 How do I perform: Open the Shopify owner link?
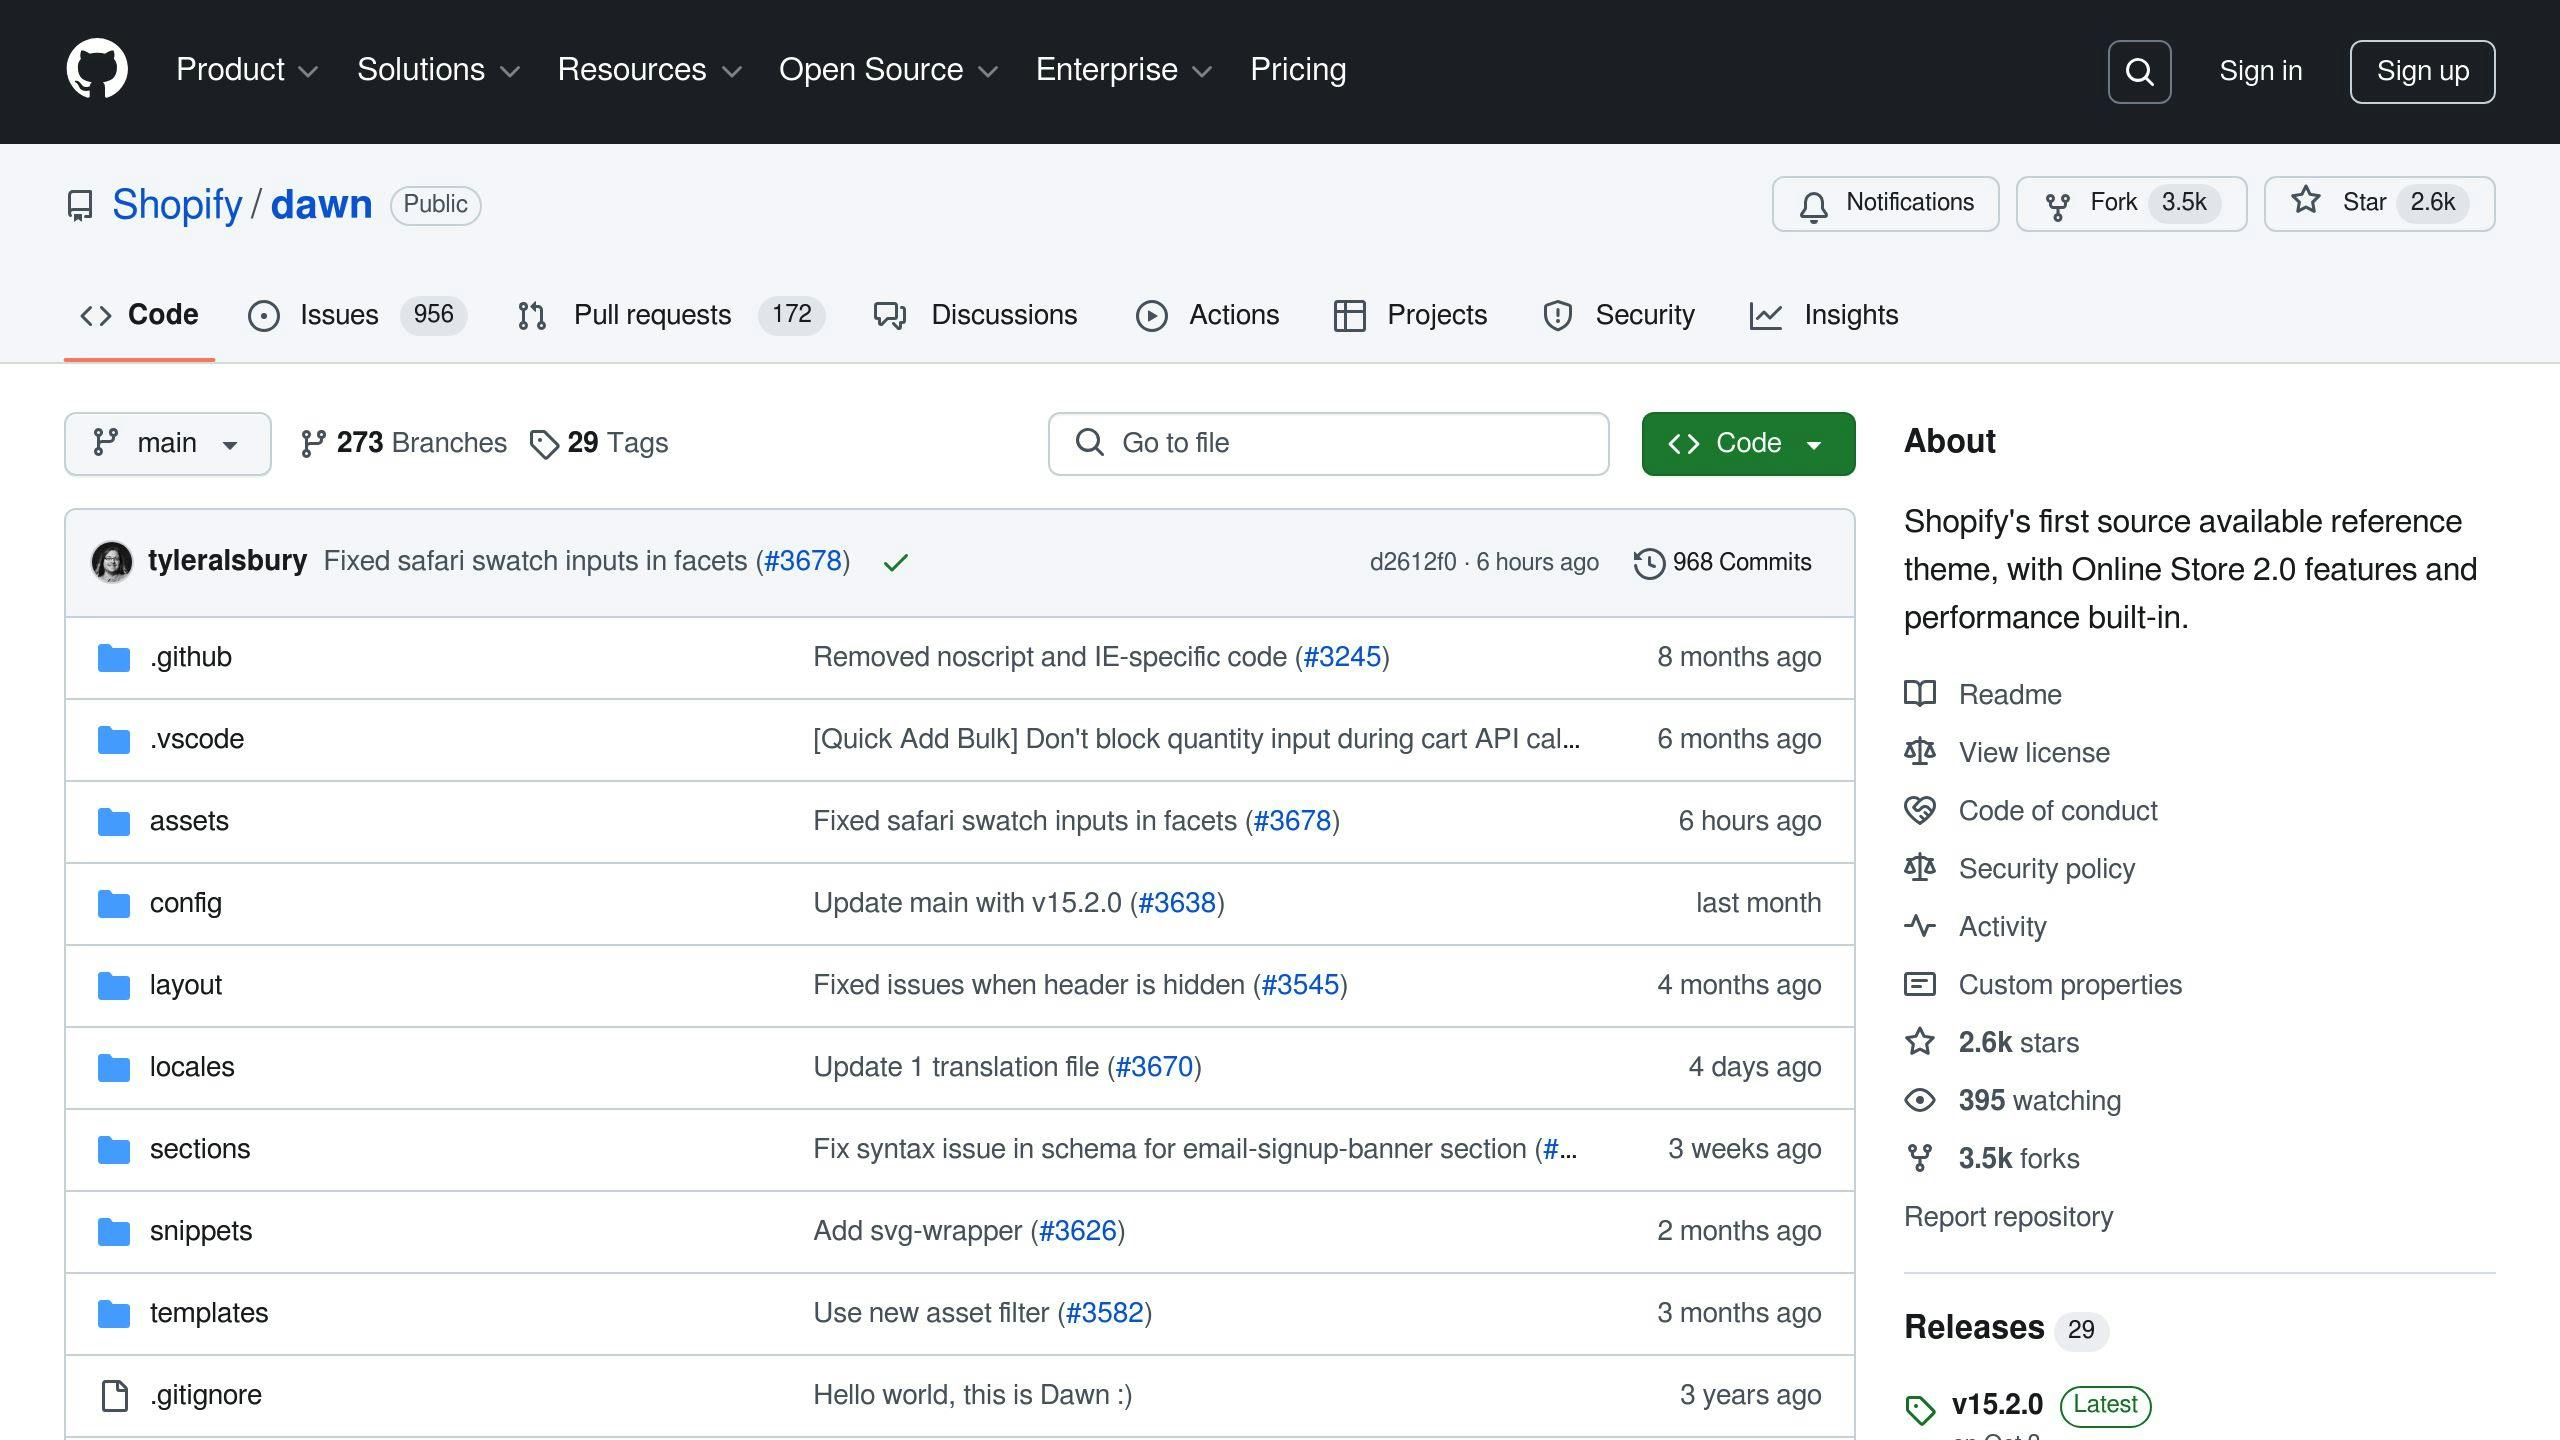(x=177, y=205)
